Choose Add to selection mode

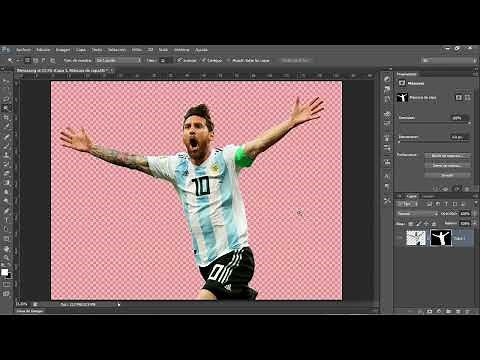pos(36,60)
